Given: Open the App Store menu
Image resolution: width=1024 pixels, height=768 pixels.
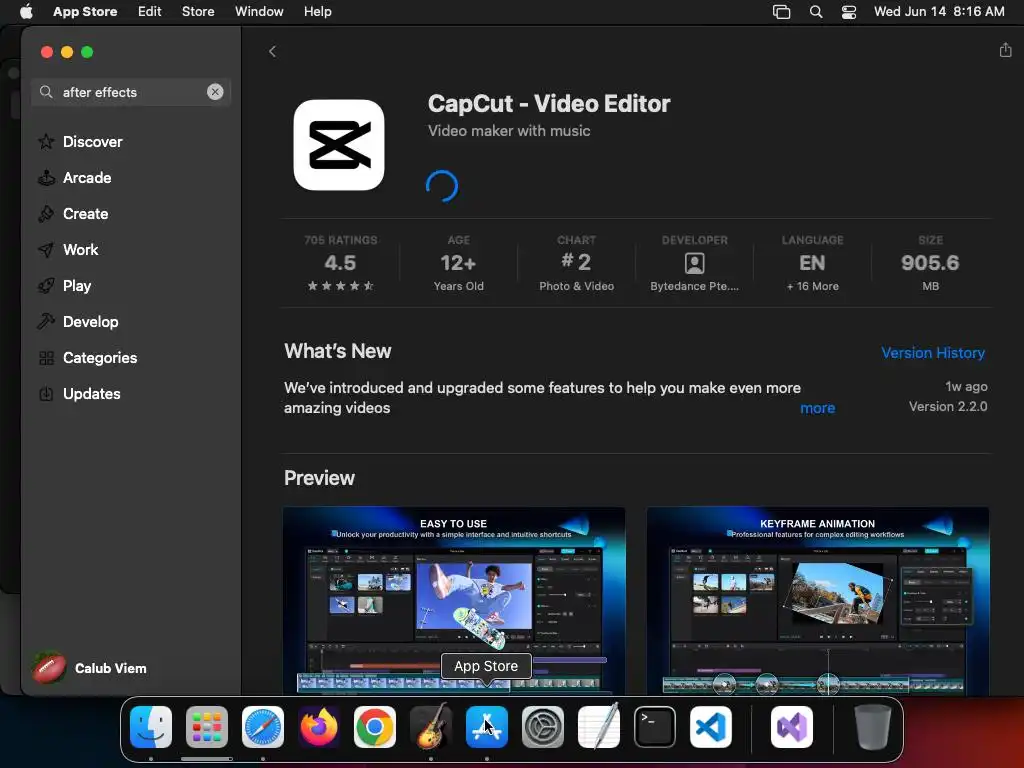Looking at the screenshot, I should pos(85,11).
